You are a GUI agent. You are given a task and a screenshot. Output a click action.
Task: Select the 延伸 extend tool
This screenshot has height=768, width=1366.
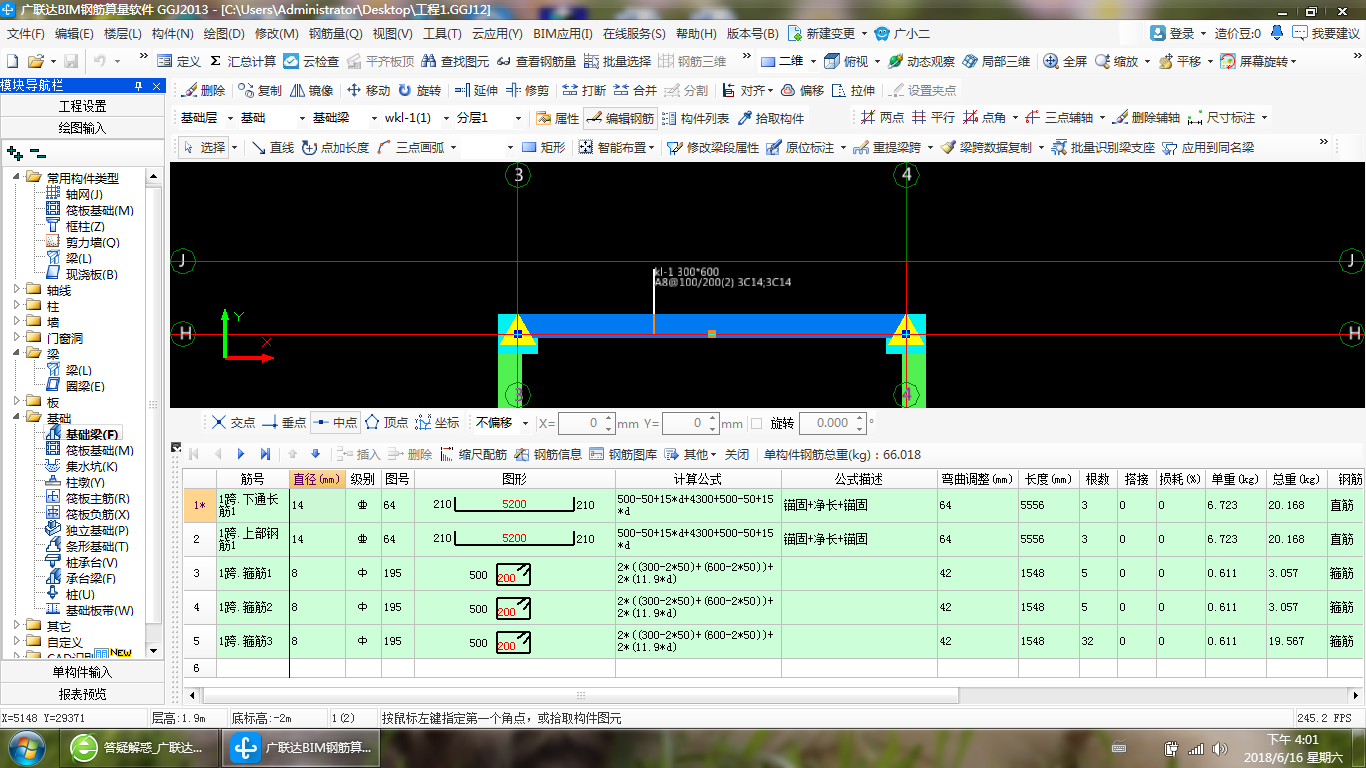[x=475, y=90]
